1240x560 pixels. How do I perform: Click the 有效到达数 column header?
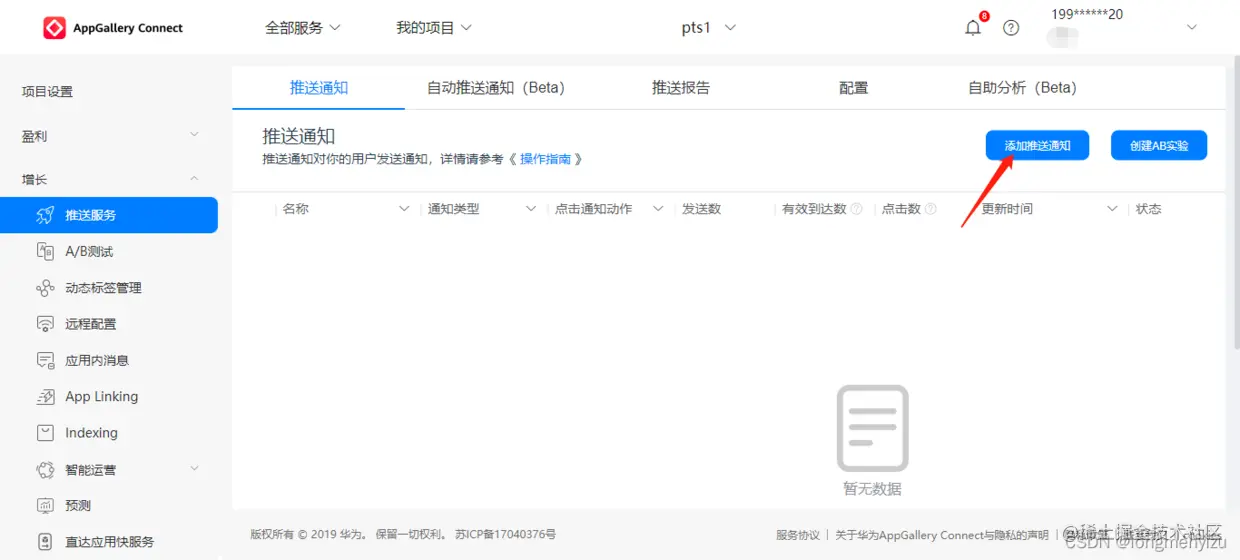coord(814,209)
